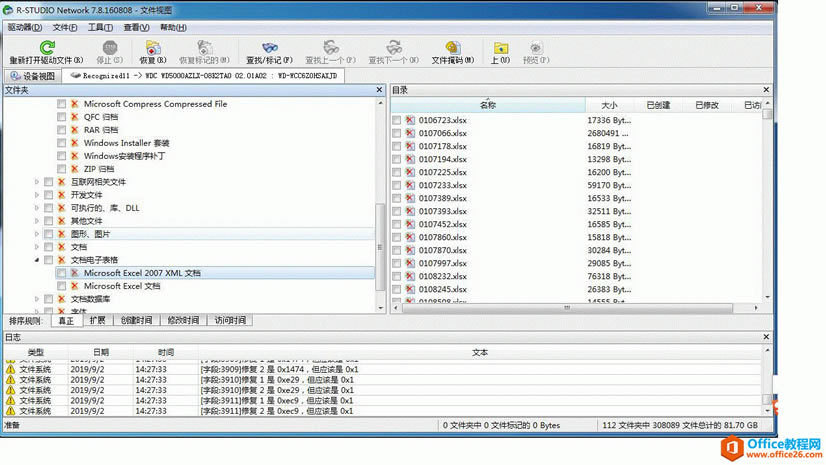Click the file icon of 0107066.xlsx
Viewport: 826px width, 465px height.
(x=409, y=133)
